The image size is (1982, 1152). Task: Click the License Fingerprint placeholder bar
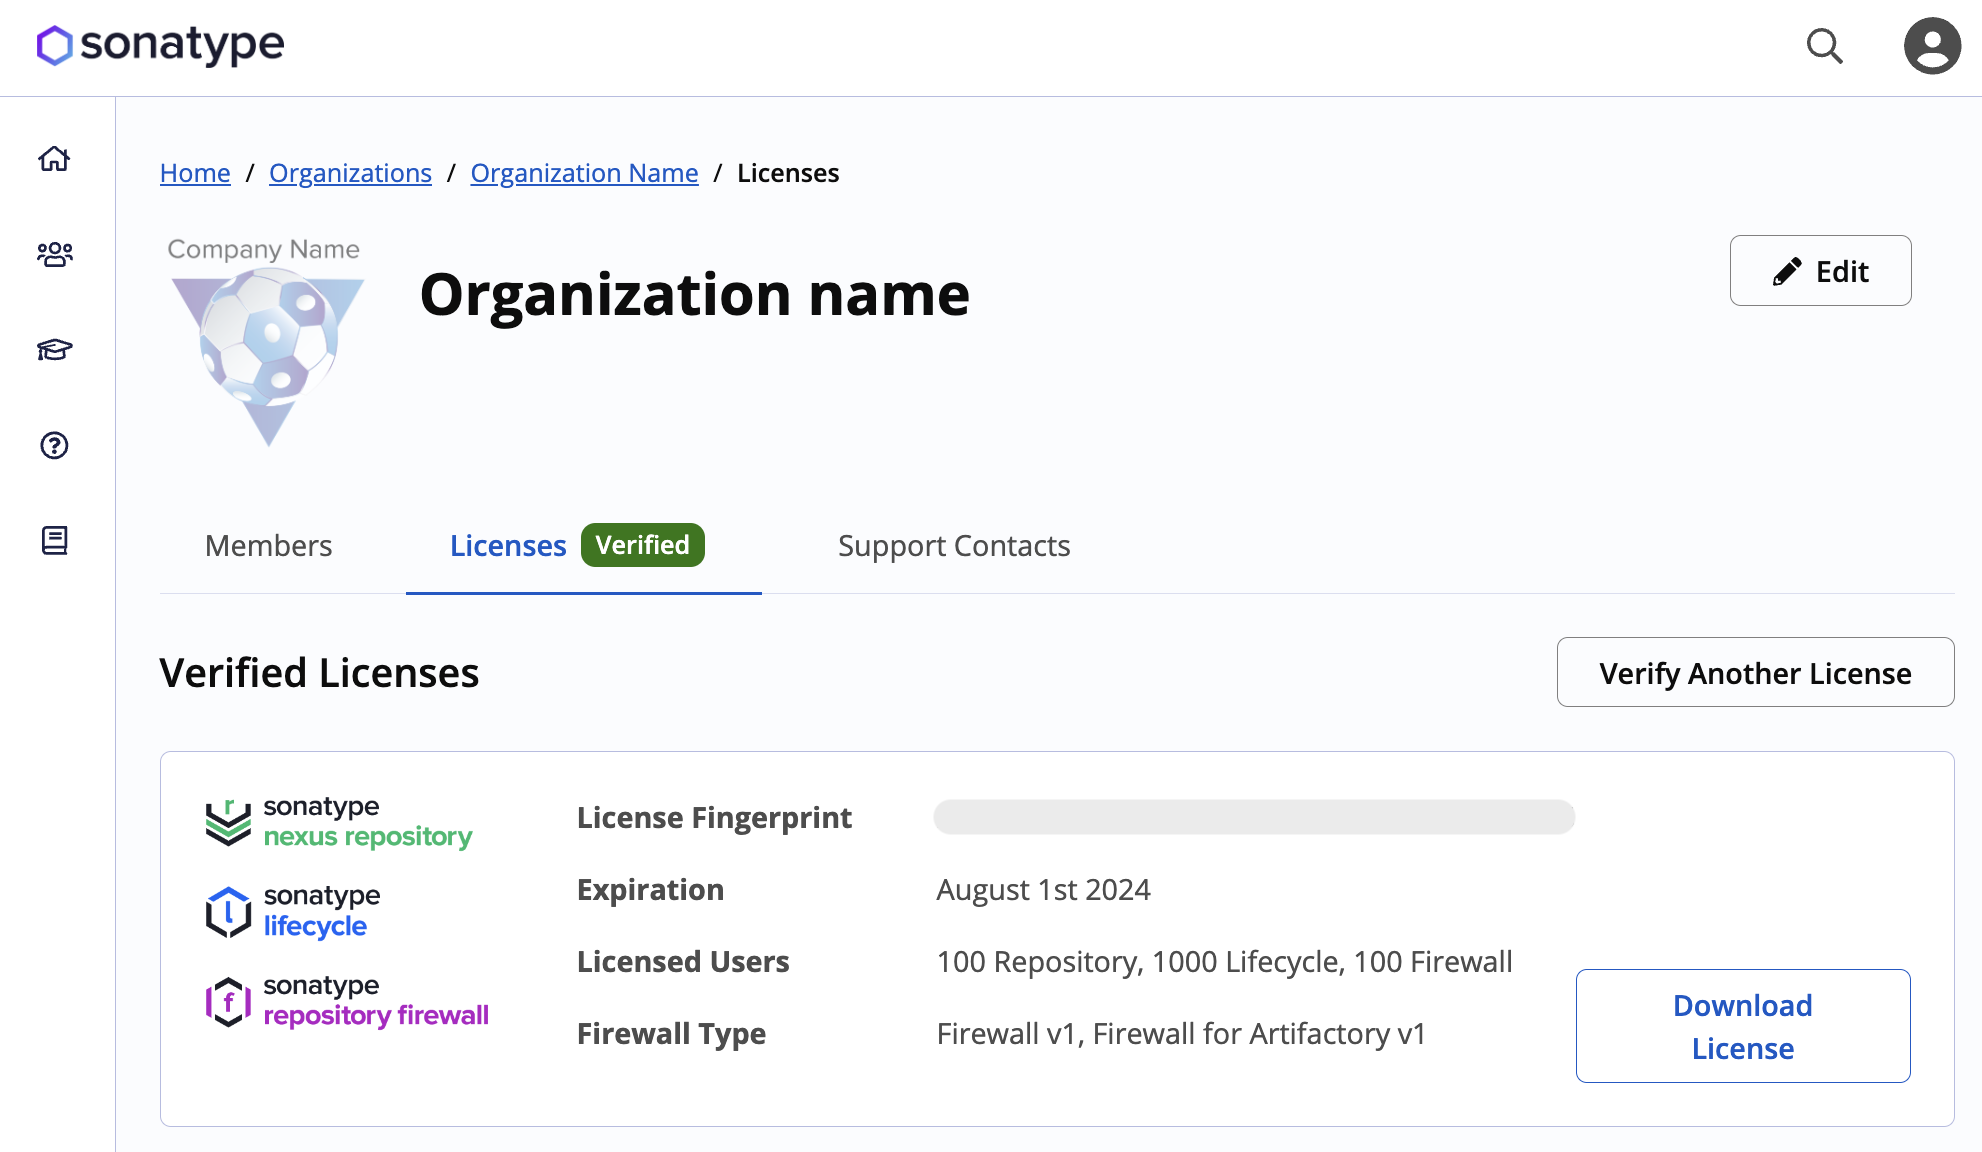click(x=1254, y=817)
